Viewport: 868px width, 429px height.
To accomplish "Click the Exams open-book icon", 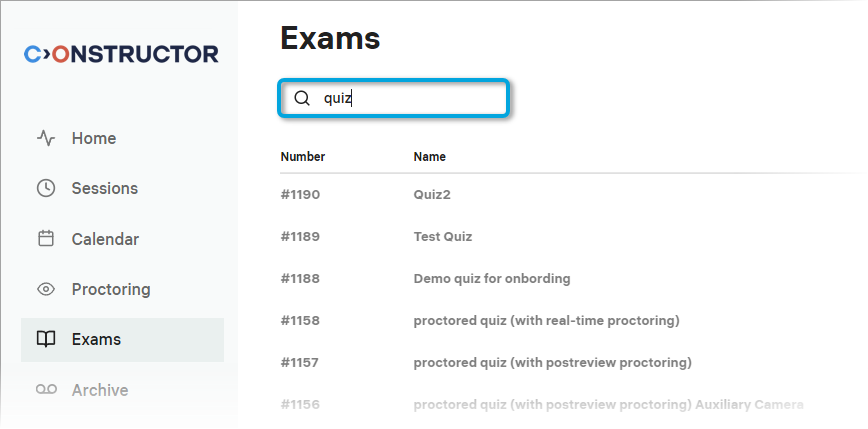I will click(46, 339).
